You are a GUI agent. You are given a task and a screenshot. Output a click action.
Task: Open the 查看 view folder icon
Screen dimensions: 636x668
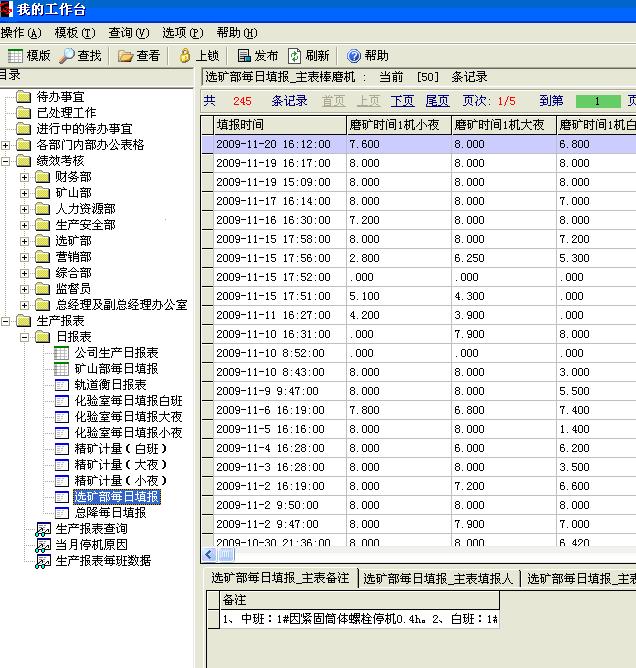point(125,56)
